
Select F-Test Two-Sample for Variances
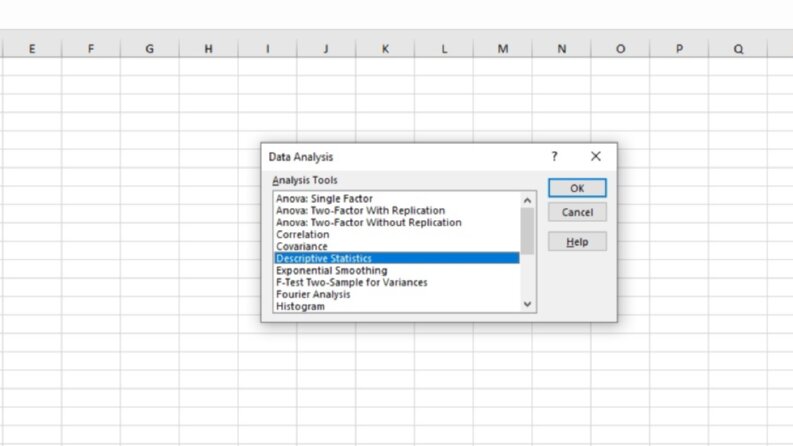396,282
